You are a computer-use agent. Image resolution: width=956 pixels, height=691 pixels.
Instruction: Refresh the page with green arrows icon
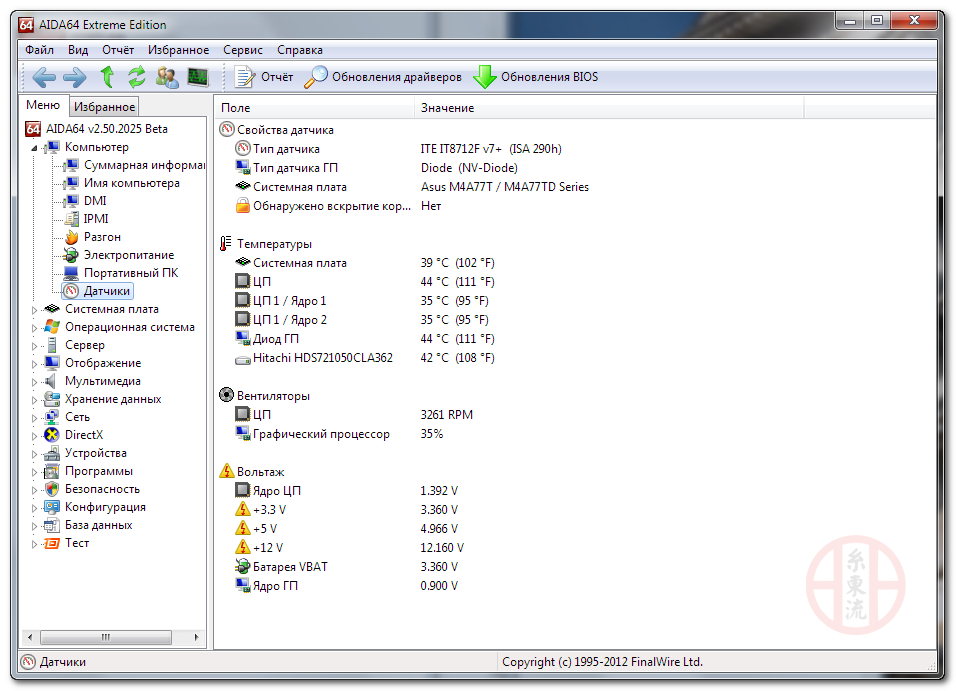coord(137,77)
